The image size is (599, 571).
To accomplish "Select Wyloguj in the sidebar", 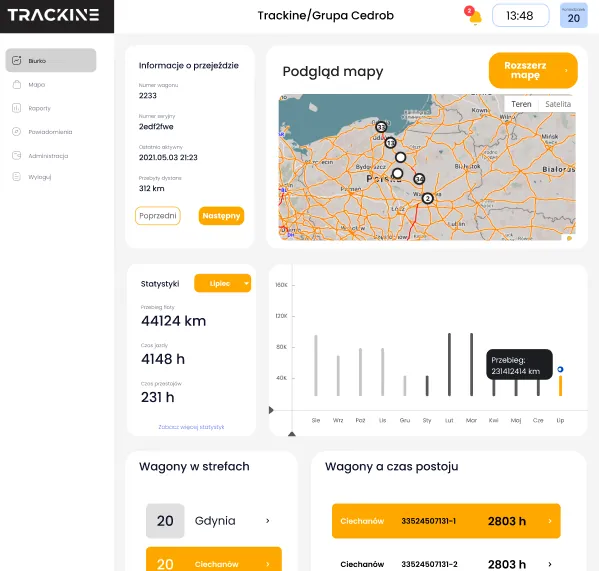I will (39, 177).
